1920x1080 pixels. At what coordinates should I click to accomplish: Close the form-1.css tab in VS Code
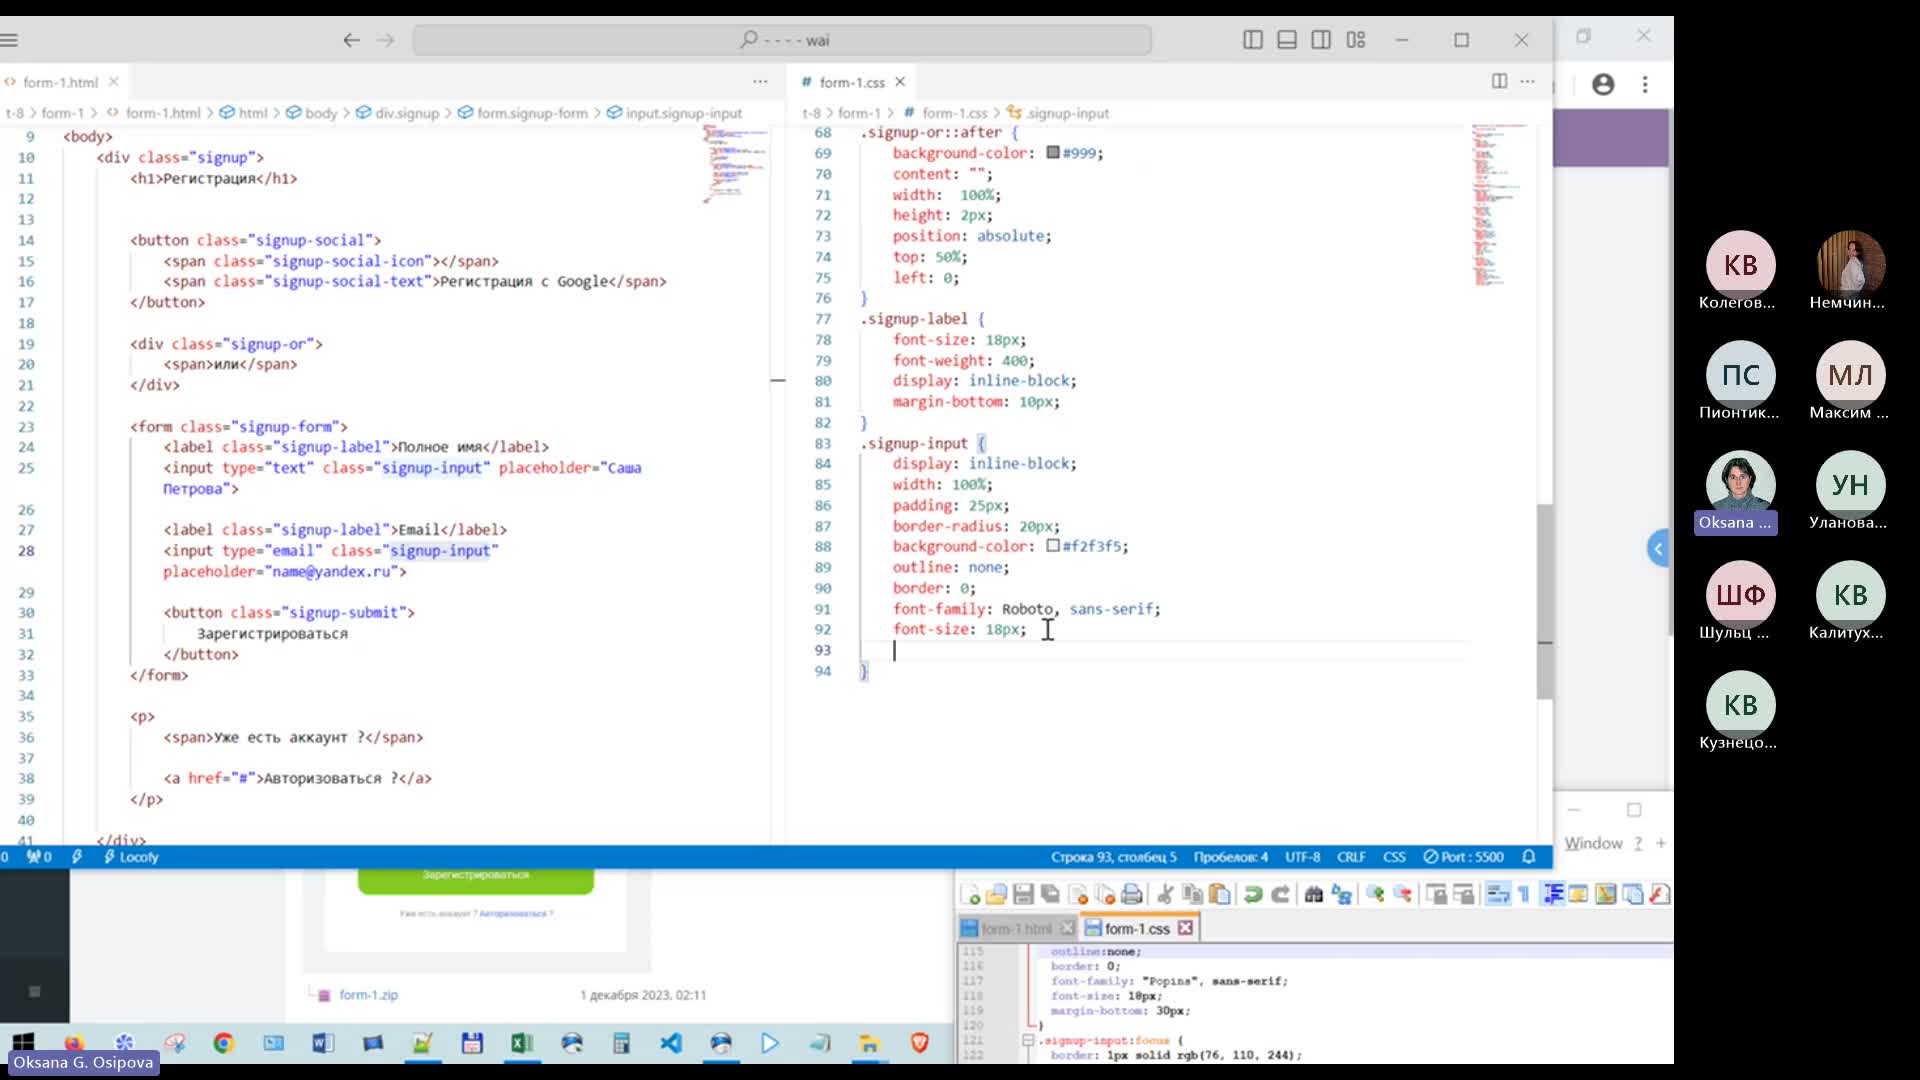(x=900, y=82)
